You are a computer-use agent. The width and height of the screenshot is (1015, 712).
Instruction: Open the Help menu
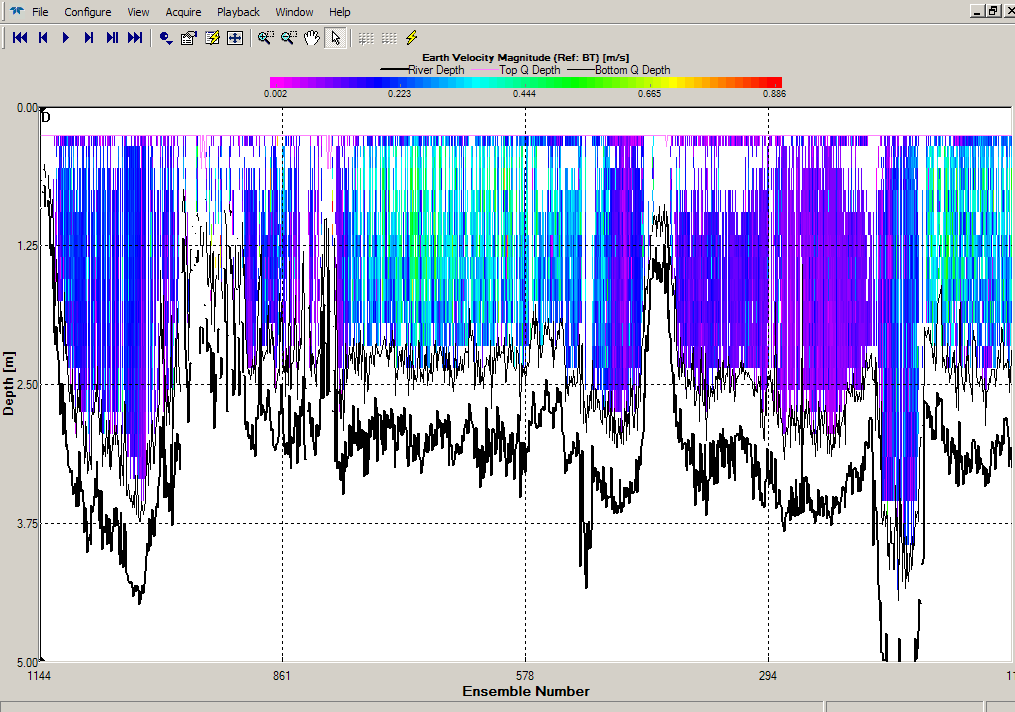coord(339,12)
